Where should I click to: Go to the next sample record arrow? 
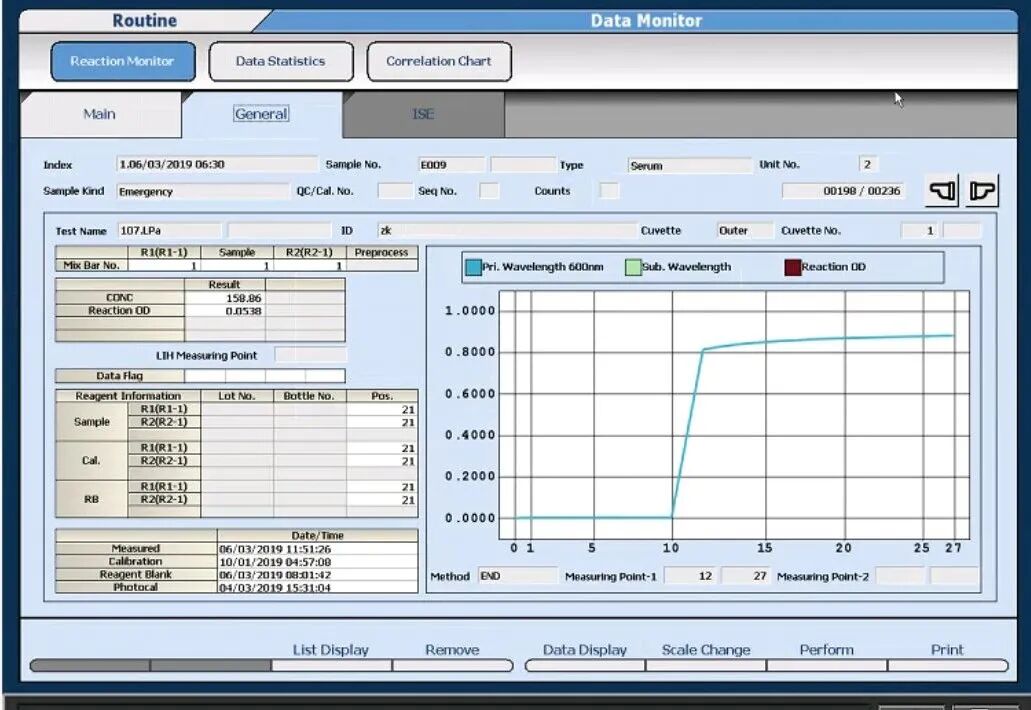(982, 191)
